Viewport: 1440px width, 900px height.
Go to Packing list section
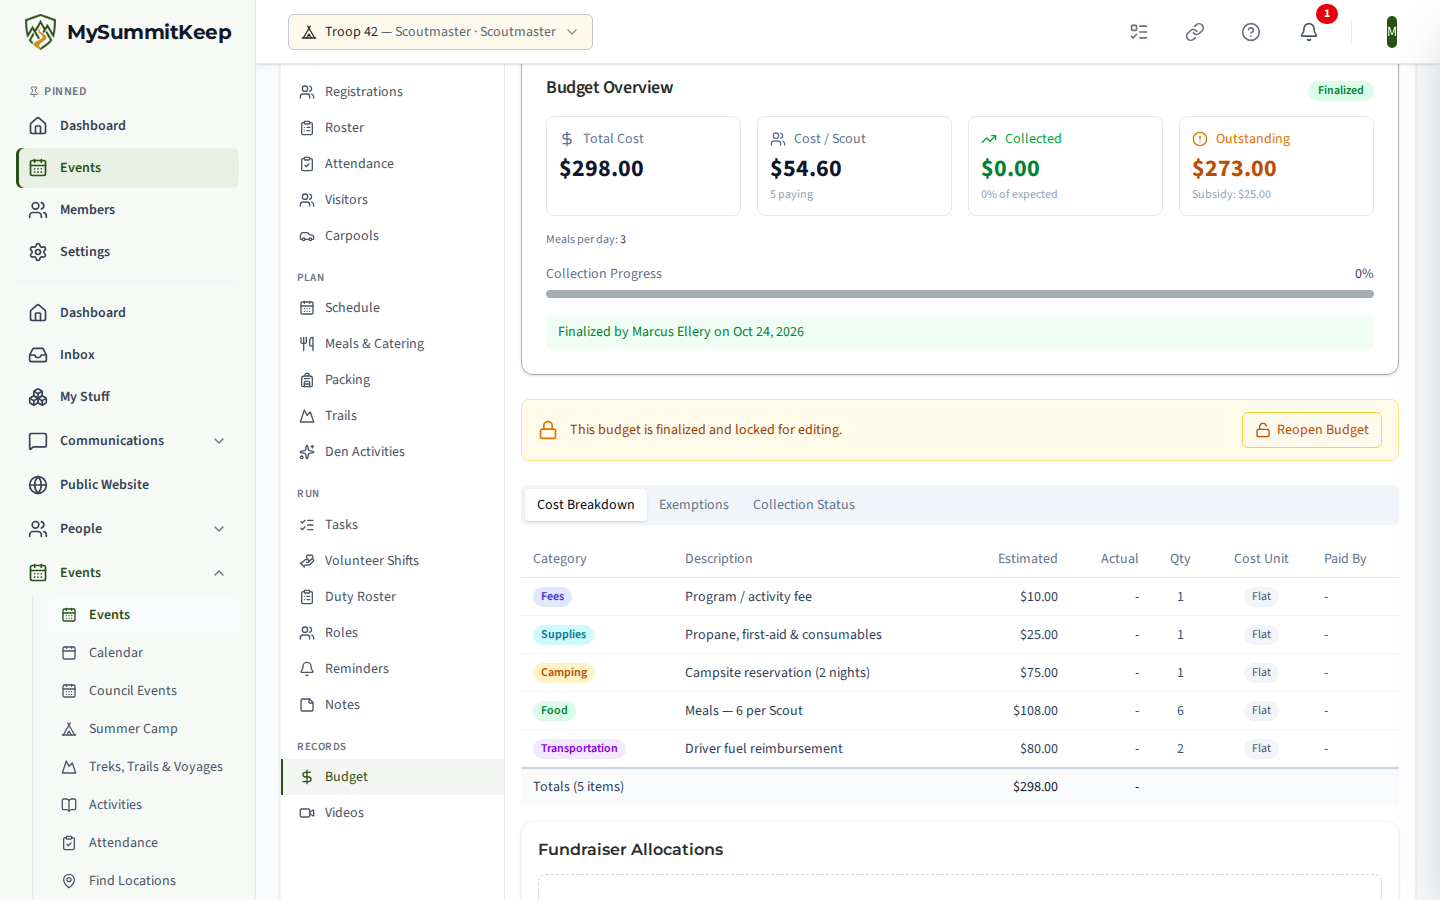tap(392, 380)
